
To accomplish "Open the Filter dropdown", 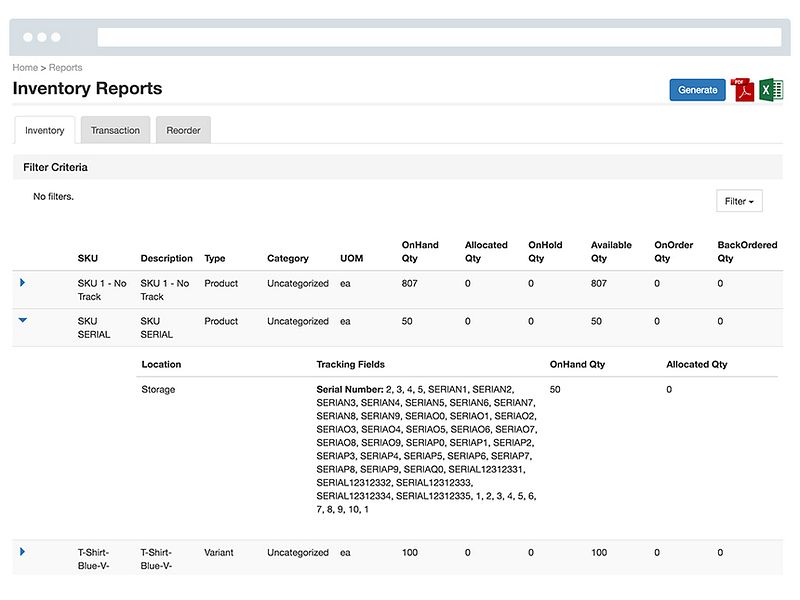I will pos(739,201).
